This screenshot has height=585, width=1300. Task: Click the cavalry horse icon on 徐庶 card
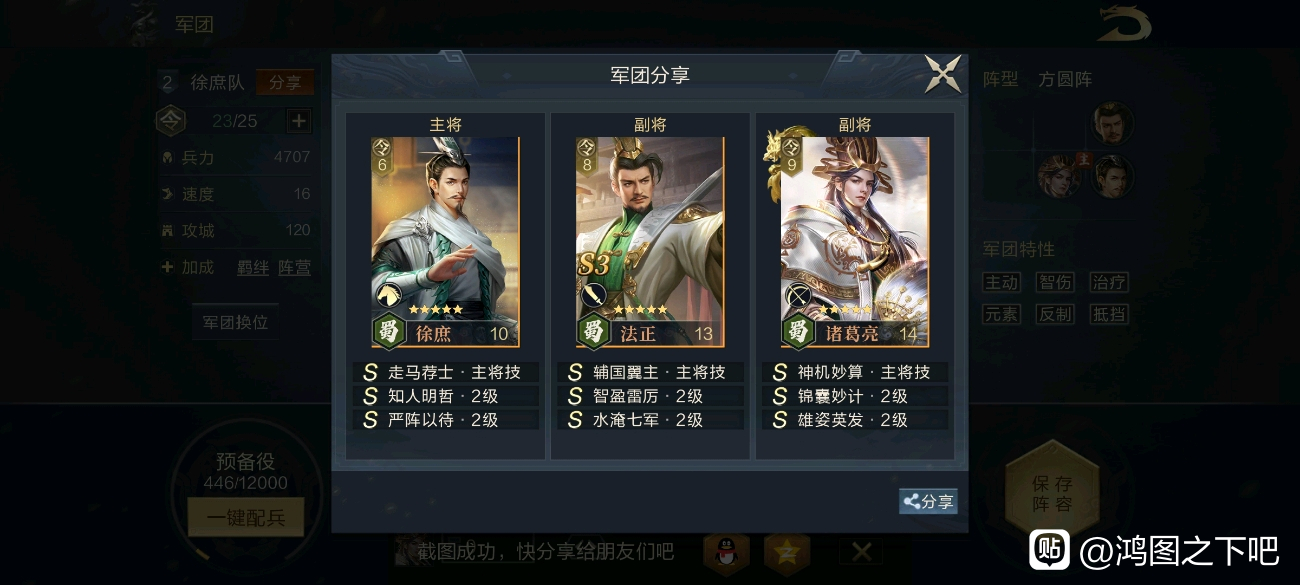pos(388,295)
